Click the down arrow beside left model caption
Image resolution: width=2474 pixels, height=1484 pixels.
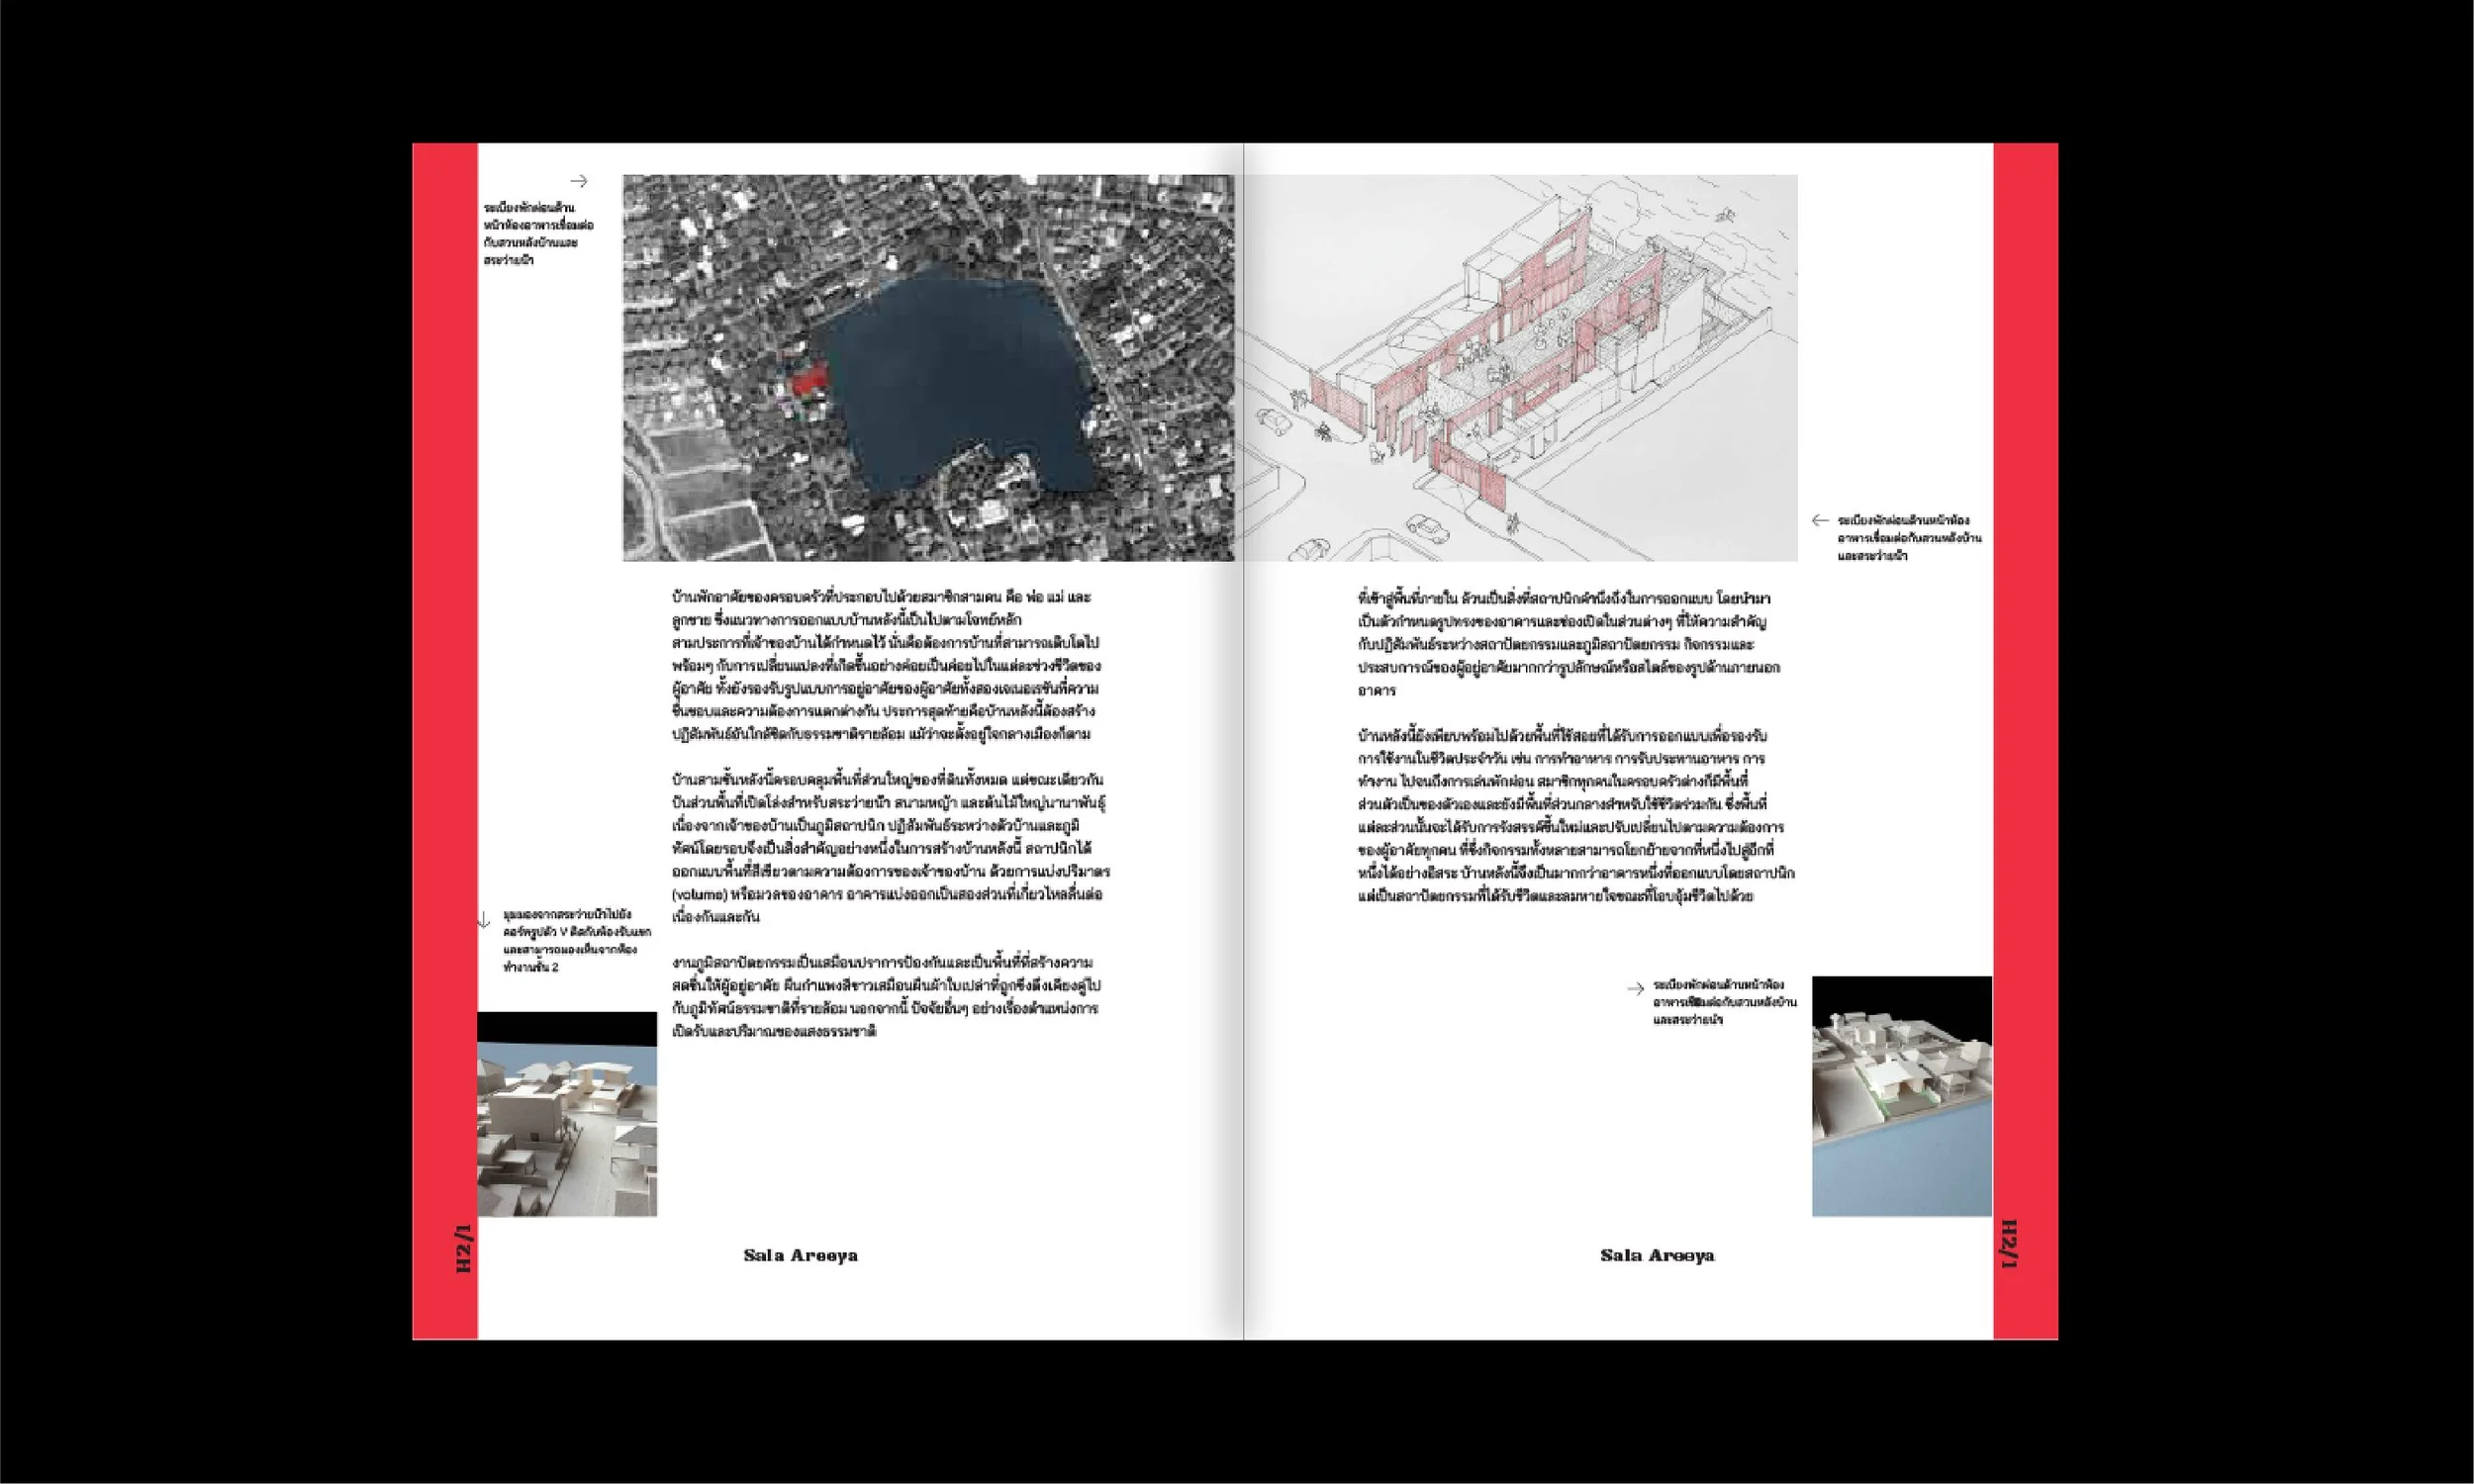[483, 920]
